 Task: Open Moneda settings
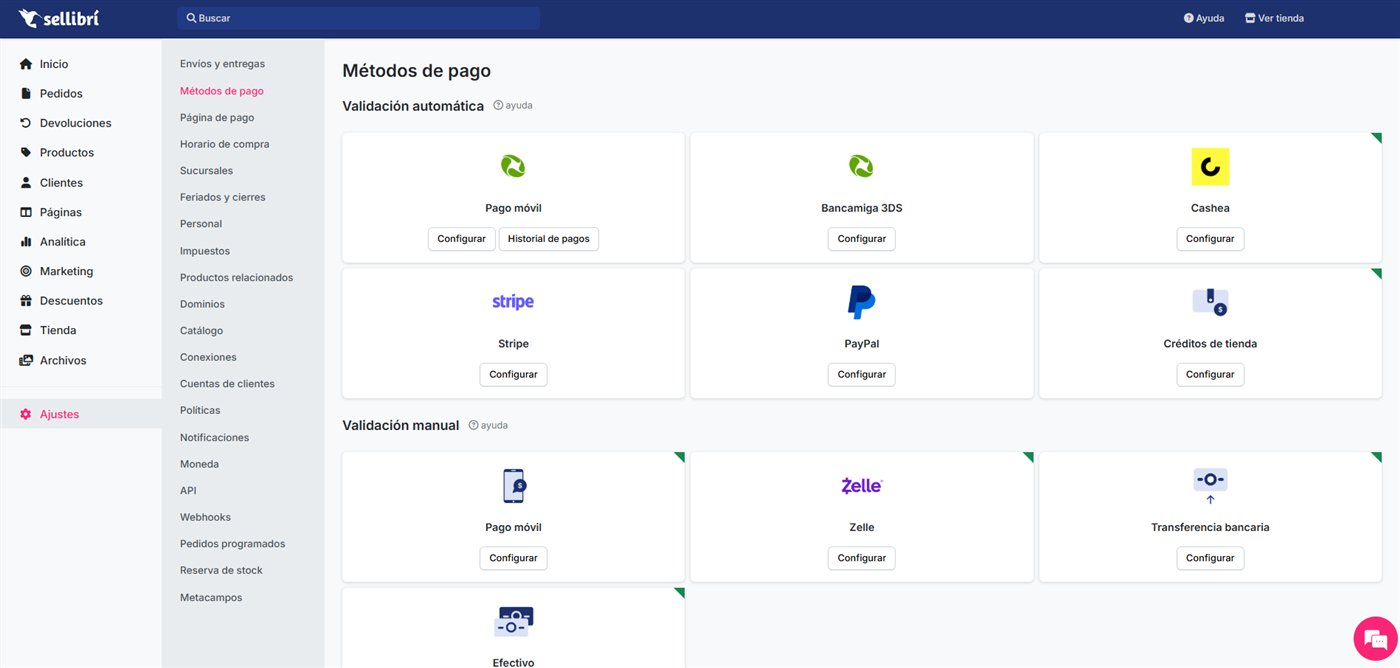pyautogui.click(x=199, y=464)
